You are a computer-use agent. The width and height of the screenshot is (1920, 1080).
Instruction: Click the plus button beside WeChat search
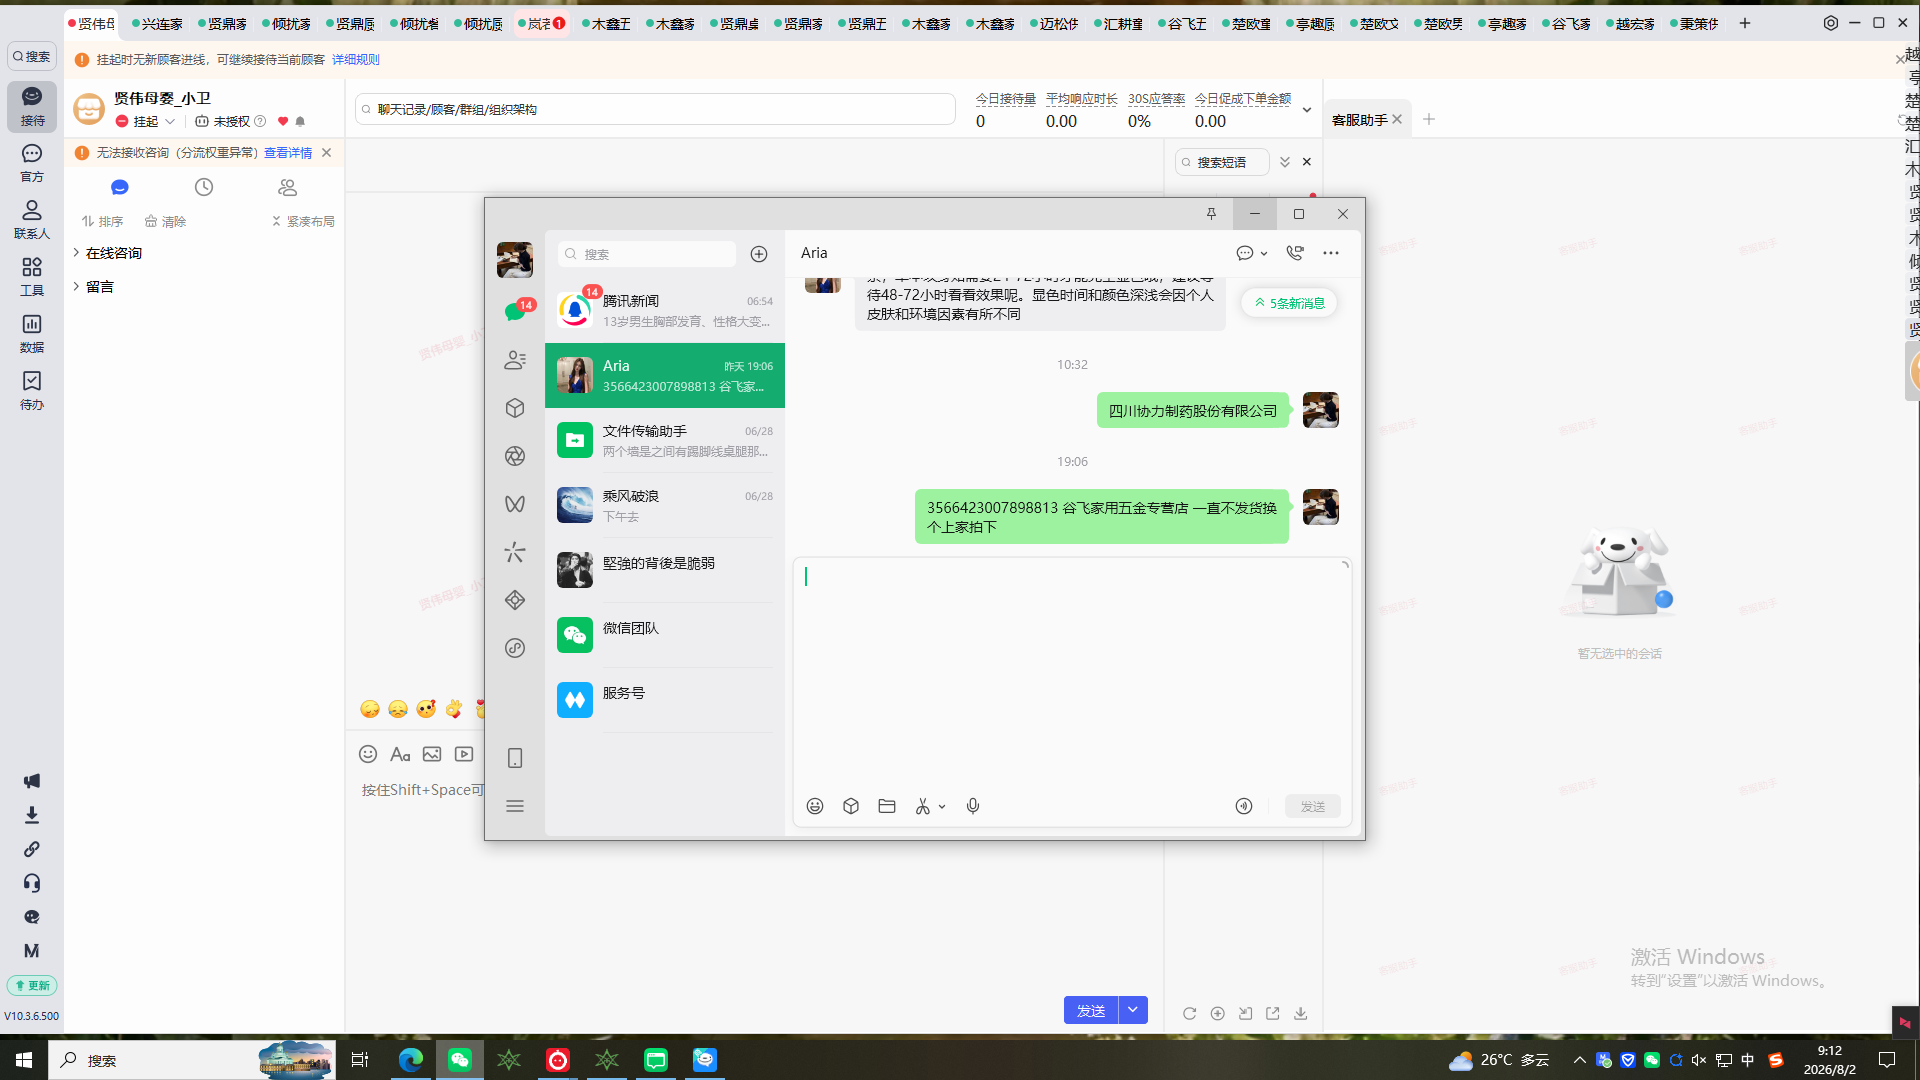point(759,254)
